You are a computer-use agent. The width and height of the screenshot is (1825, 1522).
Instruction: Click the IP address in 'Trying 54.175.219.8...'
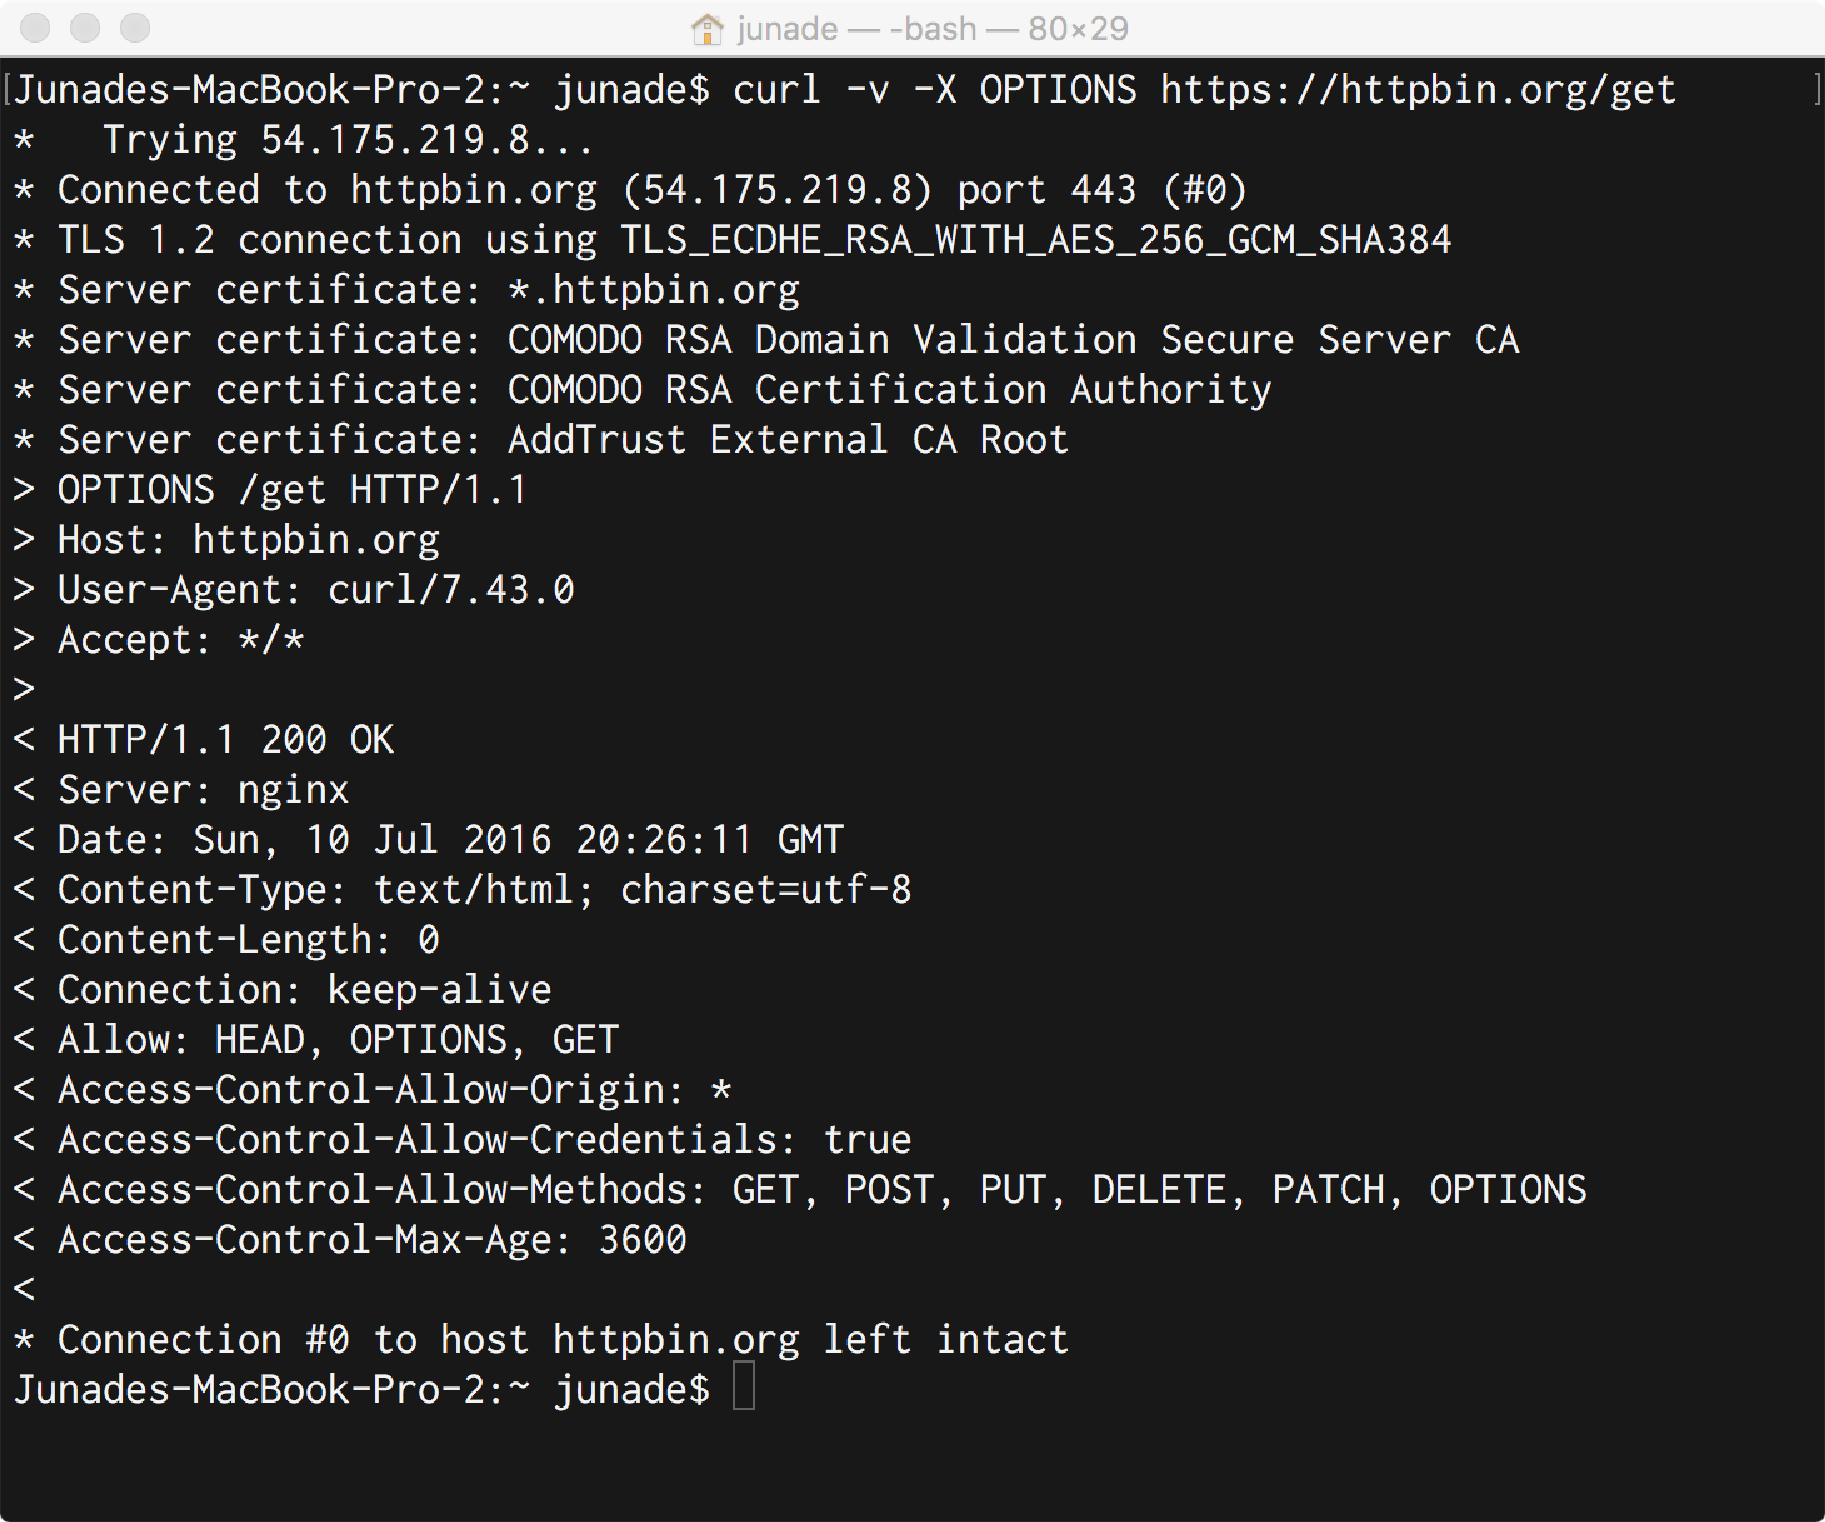point(395,140)
